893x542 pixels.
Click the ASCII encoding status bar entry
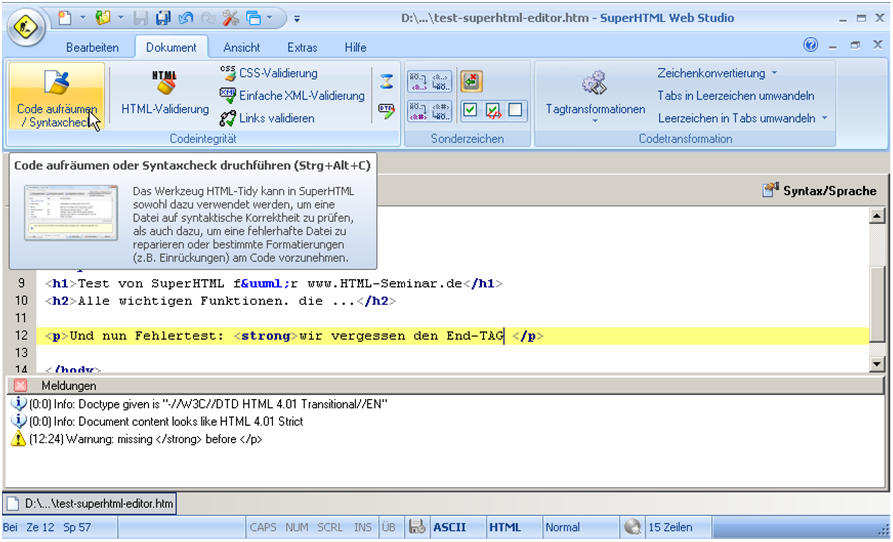tap(449, 527)
